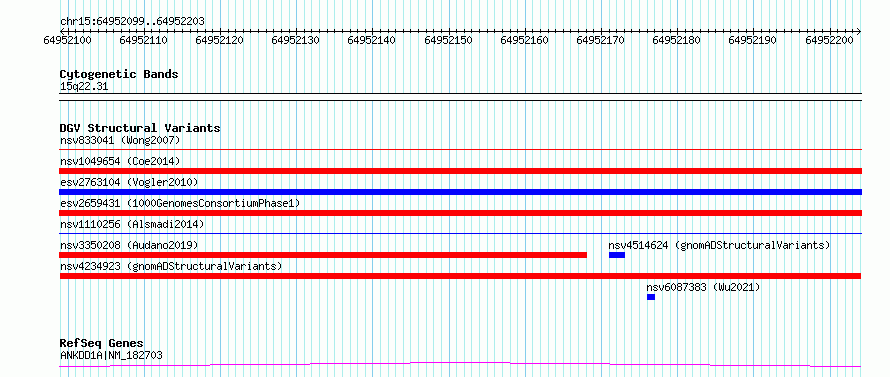Image resolution: width=890 pixels, height=377 pixels.
Task: Select variant label nsv1049654 (Coe2014)
Action: (120, 161)
